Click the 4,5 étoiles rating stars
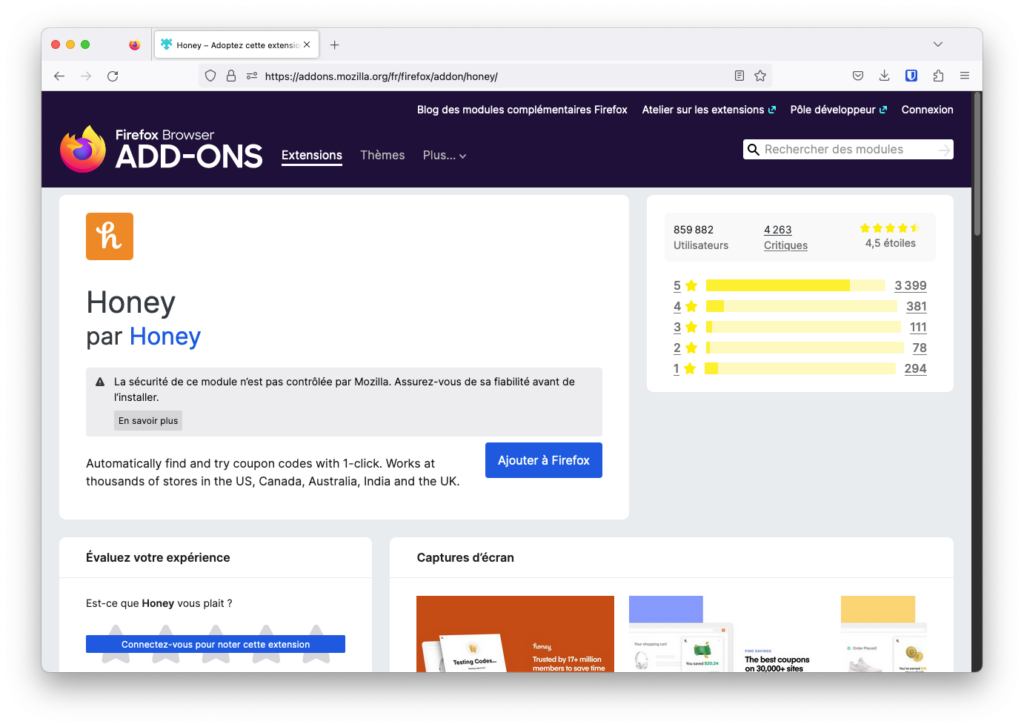 tap(889, 228)
